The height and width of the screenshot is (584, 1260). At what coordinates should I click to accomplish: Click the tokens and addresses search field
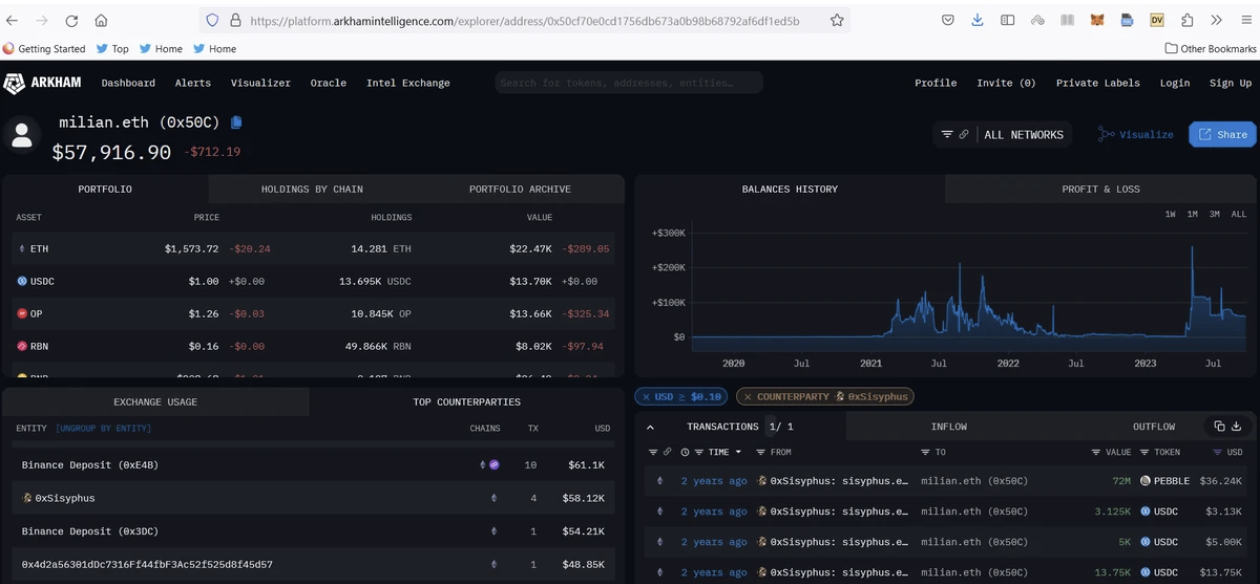point(628,83)
